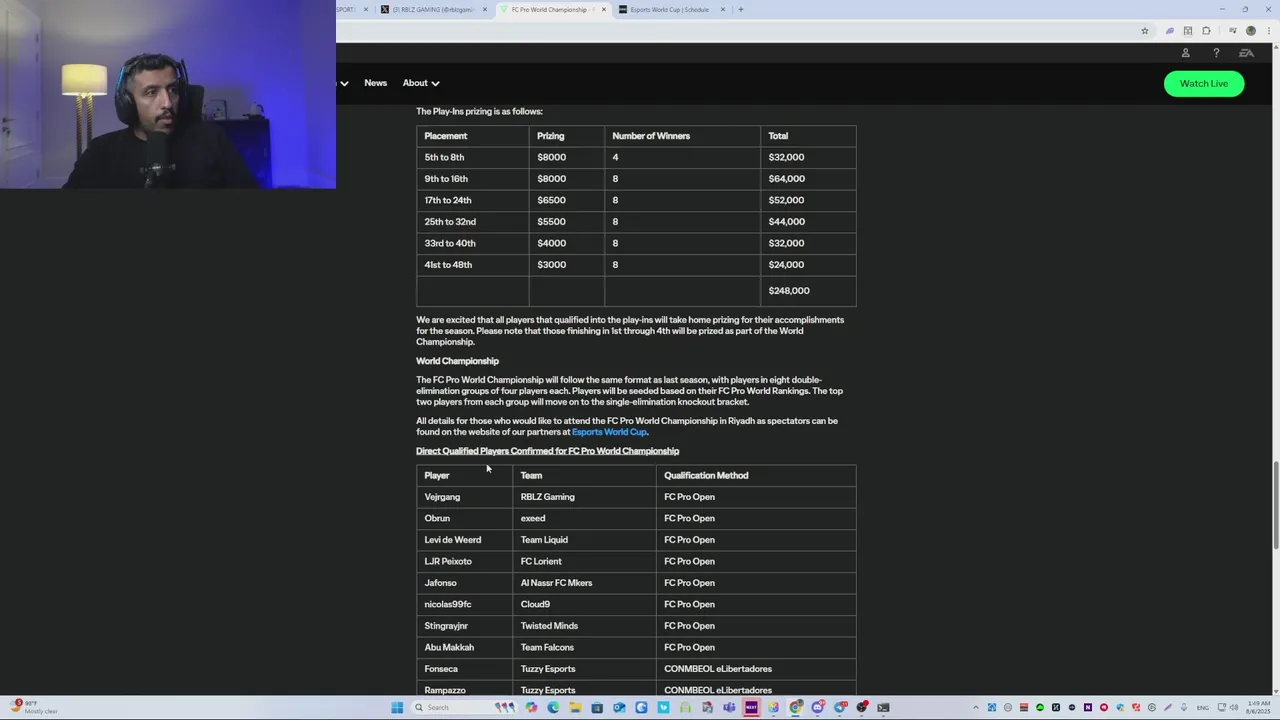Open the News menu item
The image size is (1280, 720).
pos(375,83)
